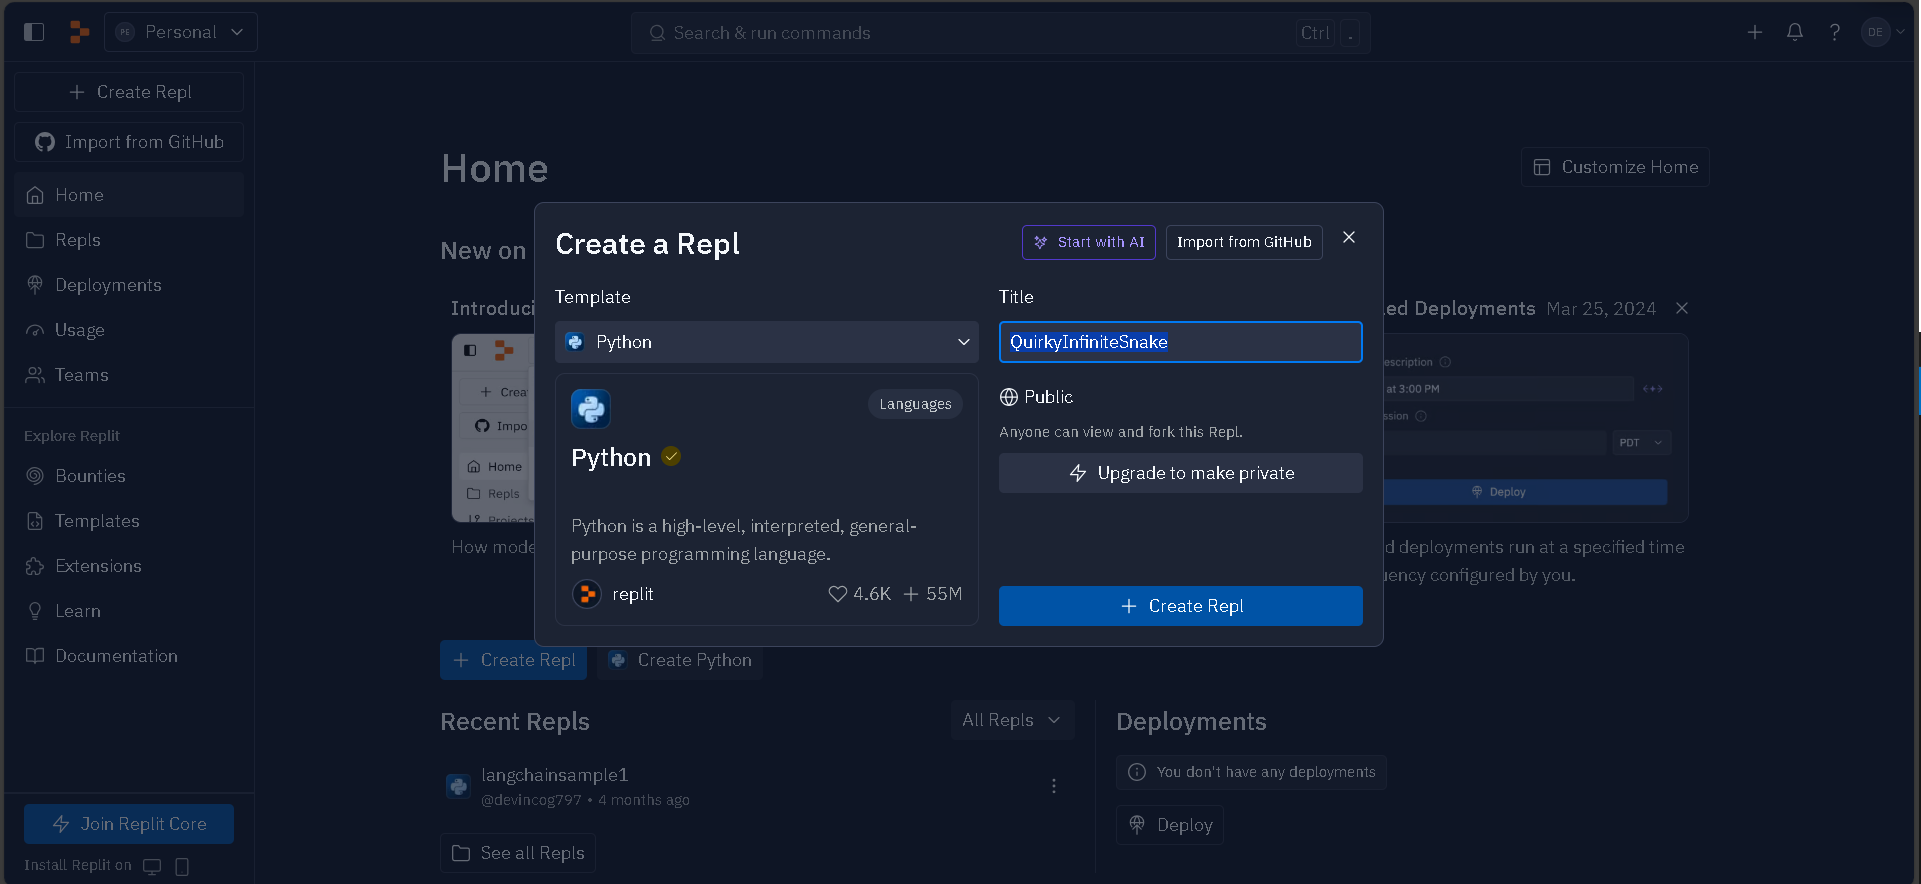This screenshot has height=884, width=1921.
Task: Click the plus icon in top bar
Action: 1755,32
